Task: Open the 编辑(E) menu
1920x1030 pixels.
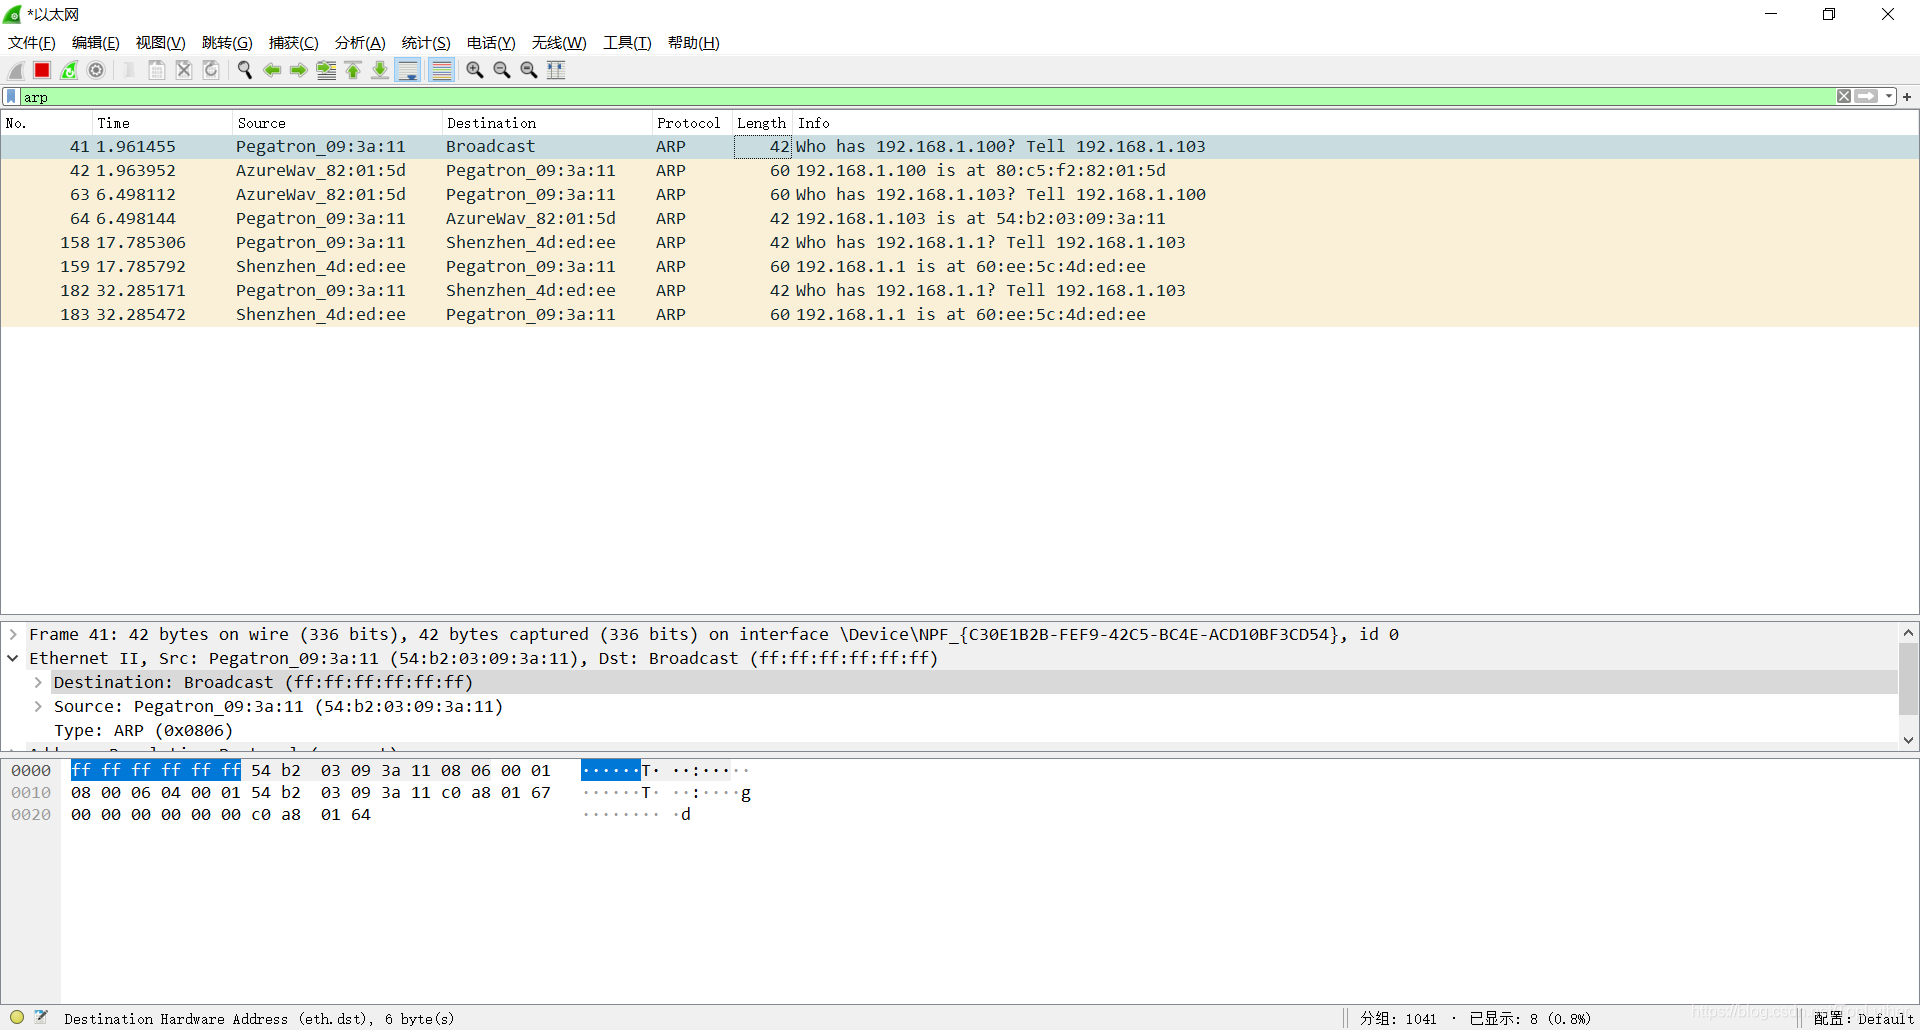Action: (x=96, y=43)
